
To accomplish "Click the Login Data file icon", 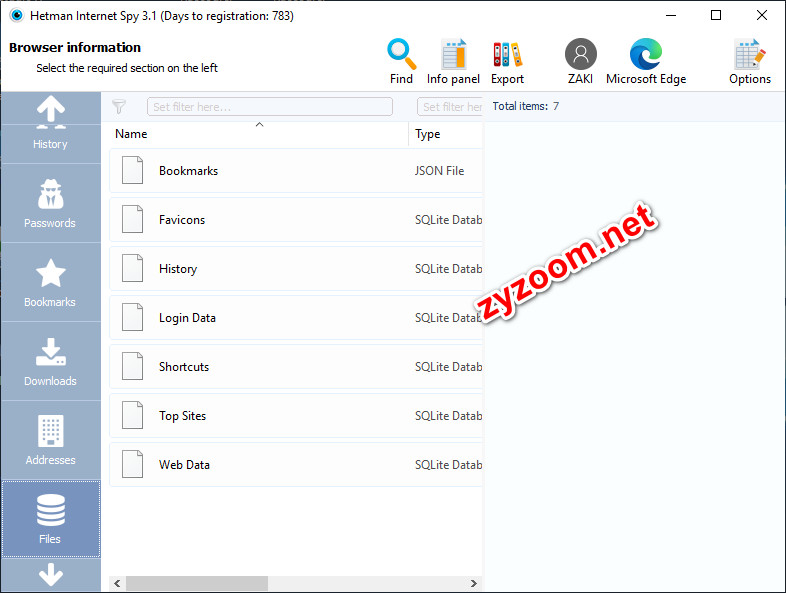I will (x=132, y=317).
